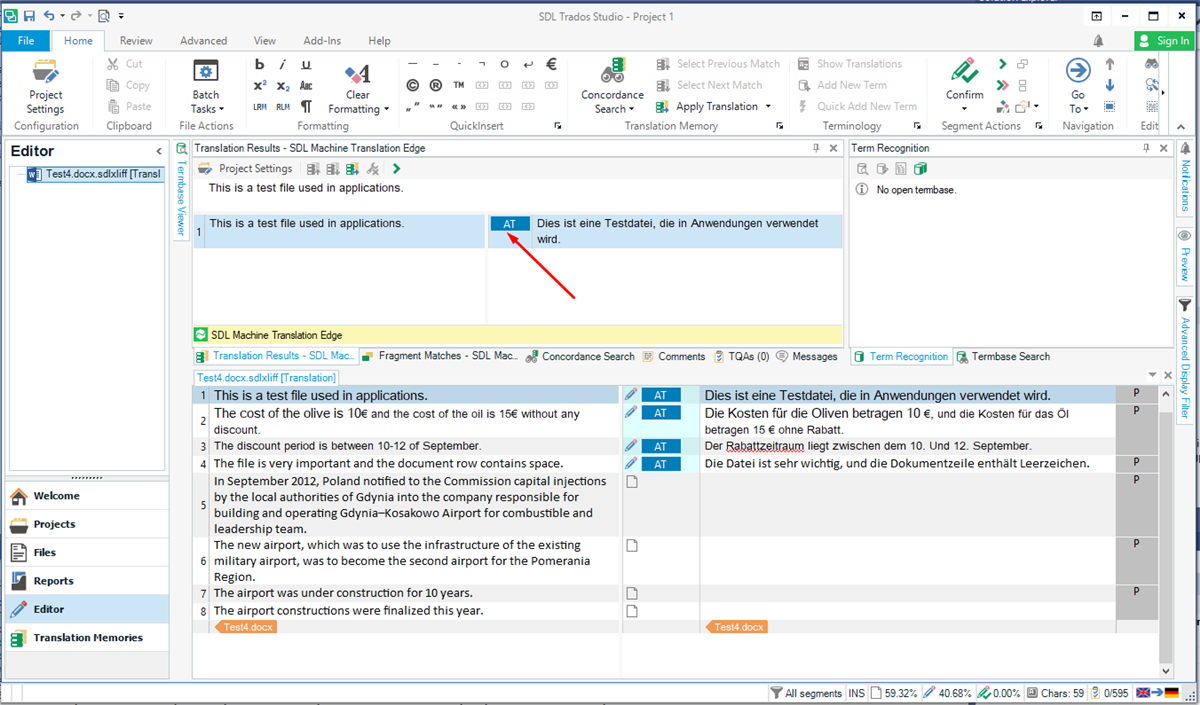The image size is (1200, 705).
Task: Switch to the Concordance Search tab
Action: [581, 356]
